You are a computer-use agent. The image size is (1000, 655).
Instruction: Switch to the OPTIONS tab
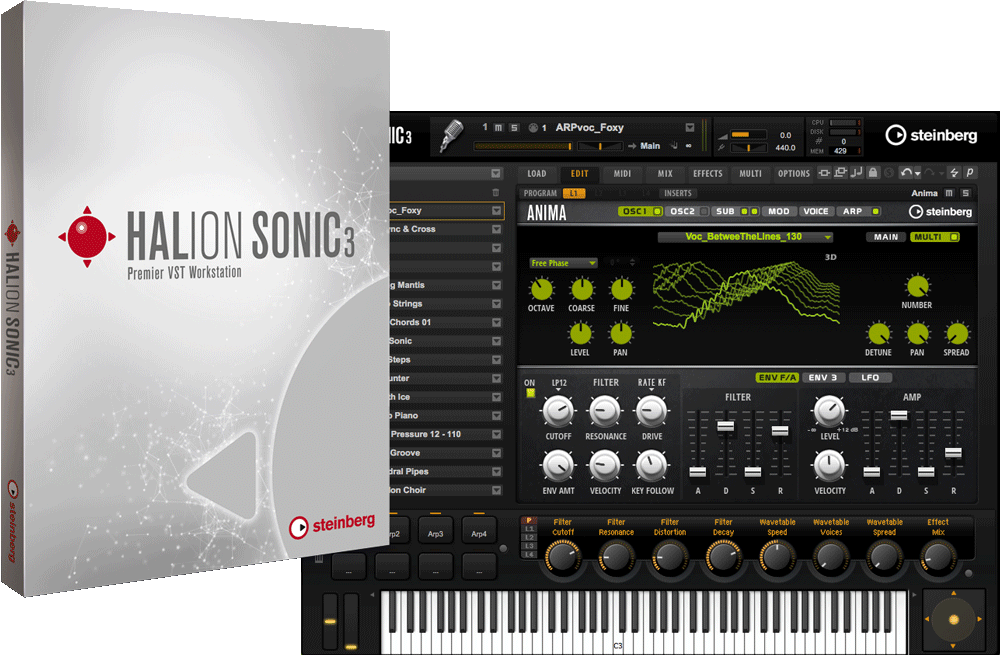pos(793,173)
